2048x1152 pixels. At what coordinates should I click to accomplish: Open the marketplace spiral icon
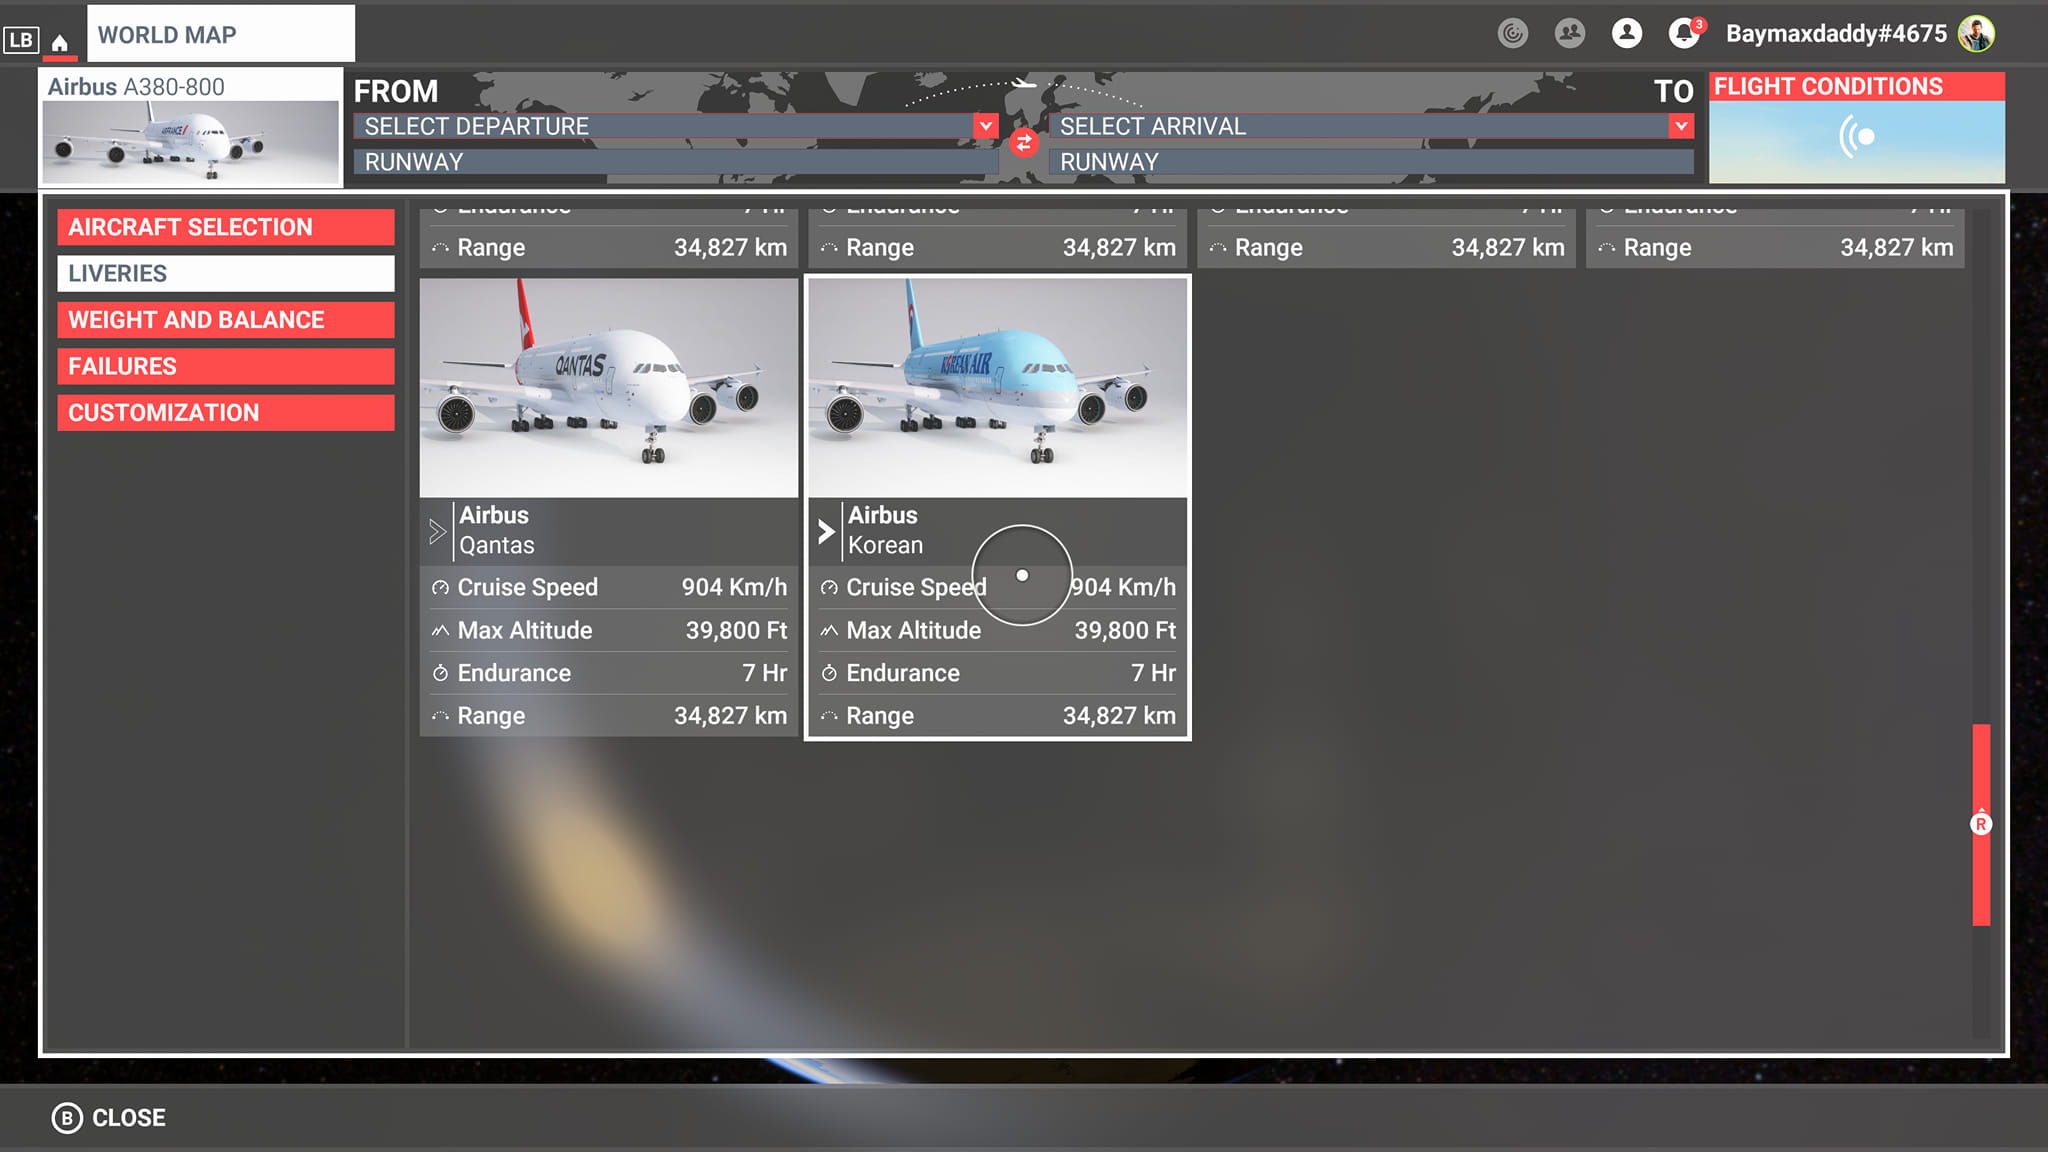coord(1513,33)
